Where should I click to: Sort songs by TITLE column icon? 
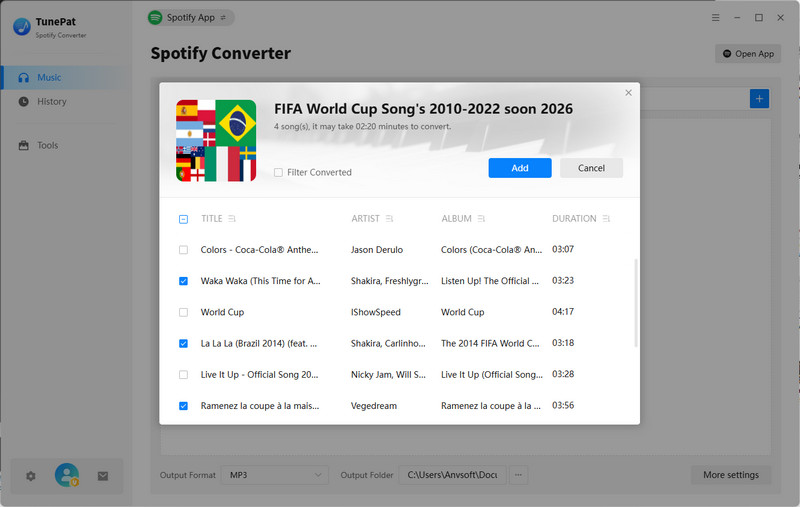click(232, 218)
